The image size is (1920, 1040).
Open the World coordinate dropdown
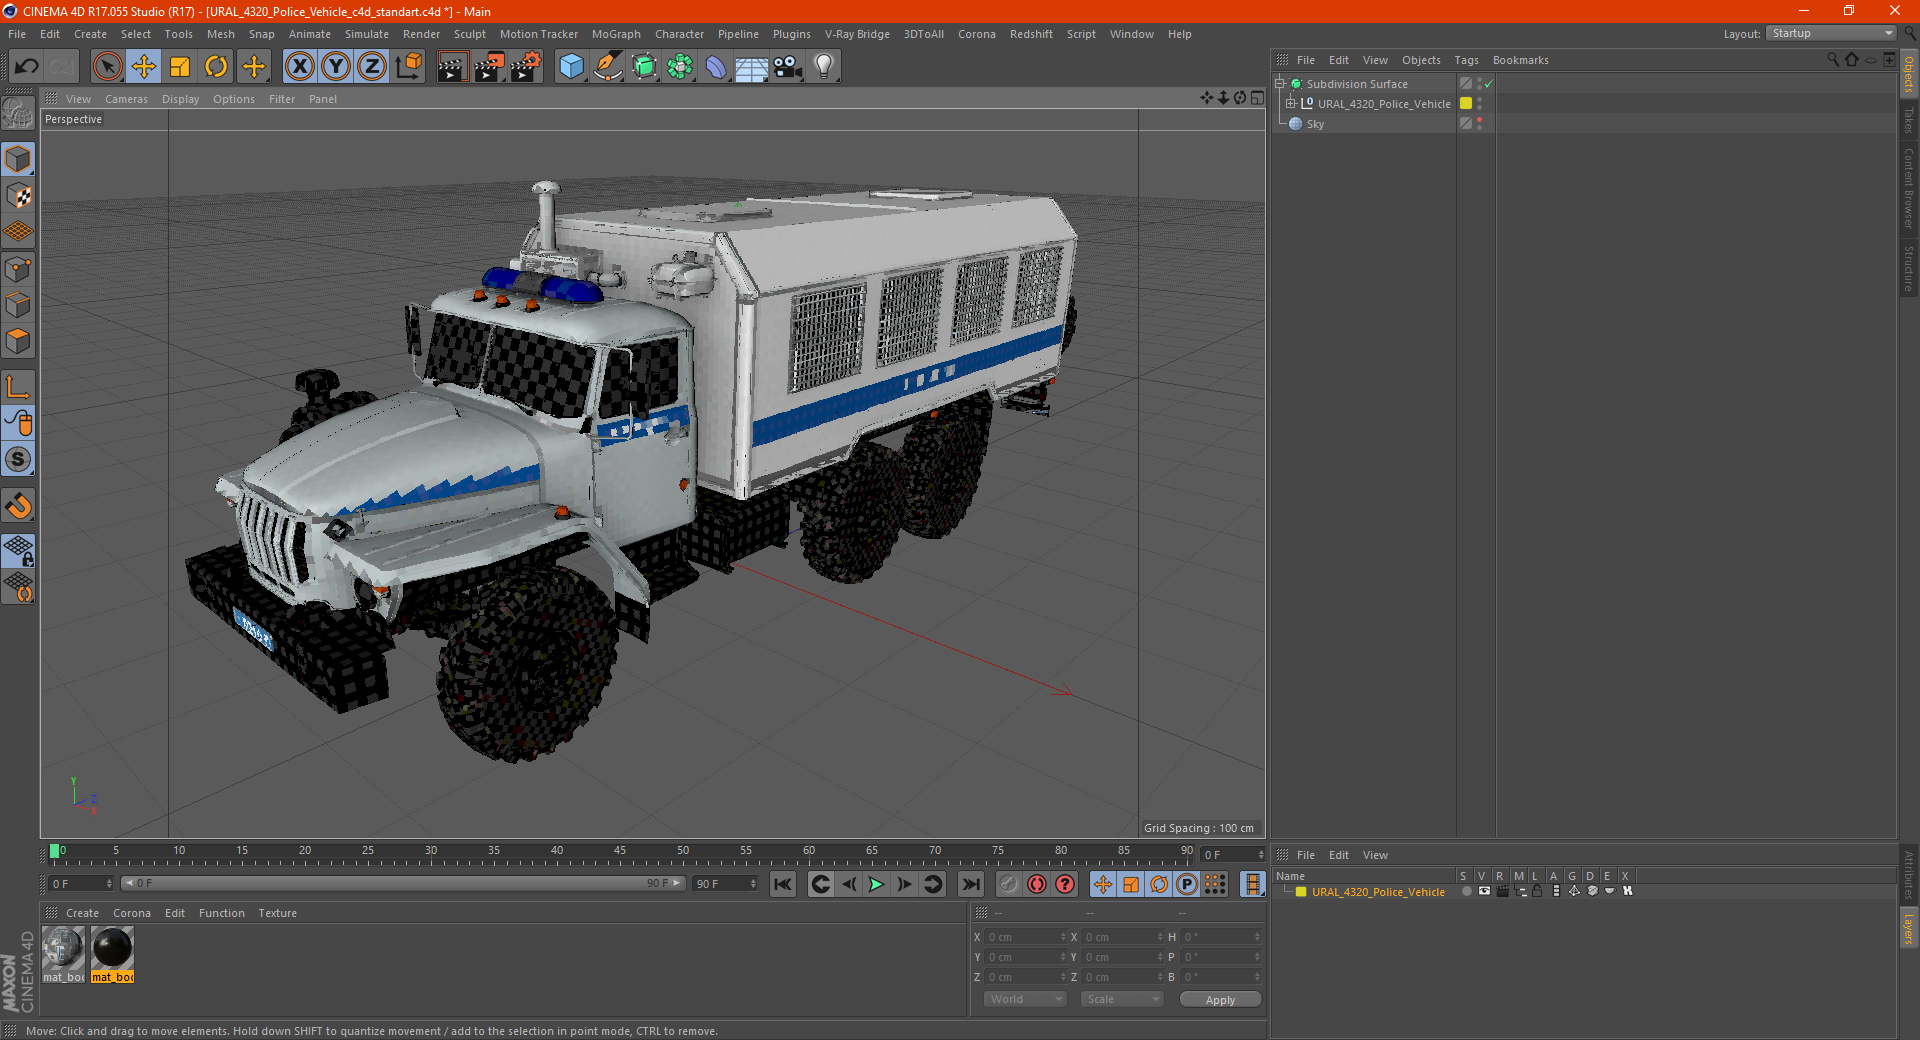click(1025, 999)
